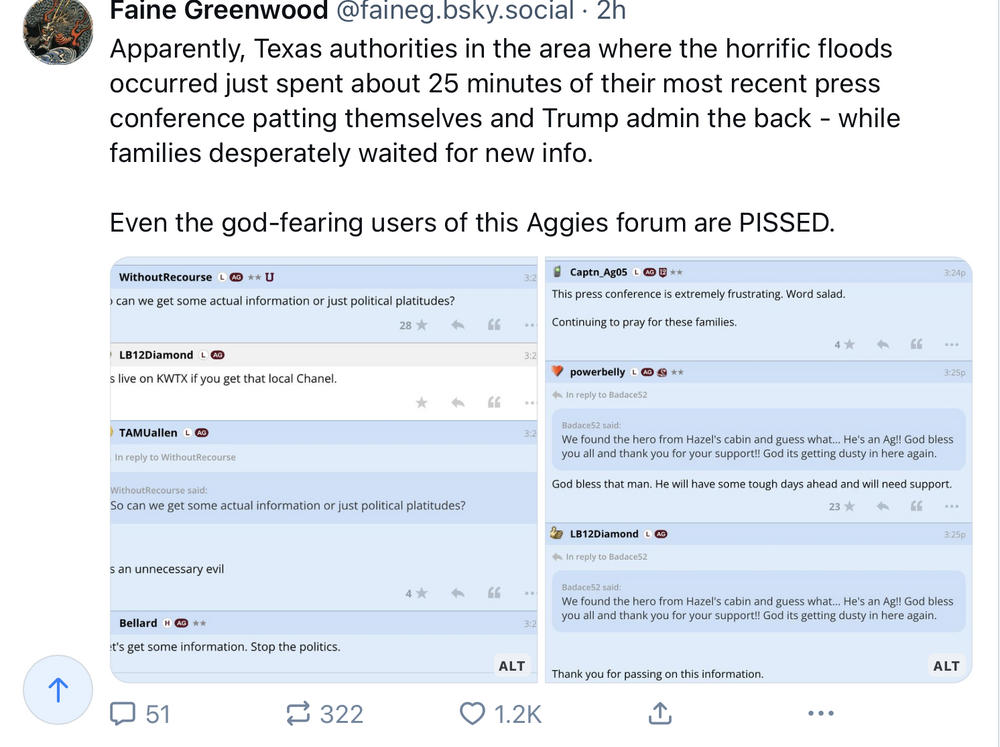Open more options on powerbelly's comment
1000x747 pixels.
951,506
